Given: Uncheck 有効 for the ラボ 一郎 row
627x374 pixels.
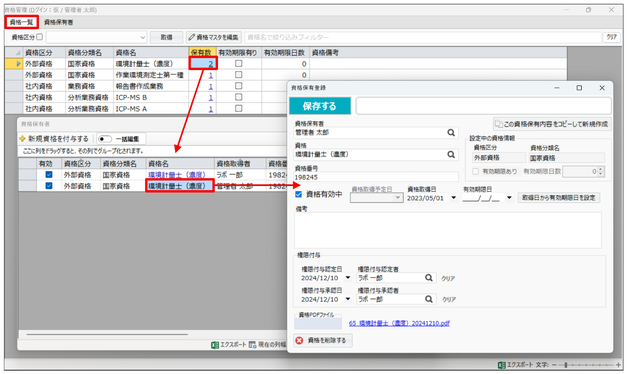Looking at the screenshot, I should click(x=49, y=174).
